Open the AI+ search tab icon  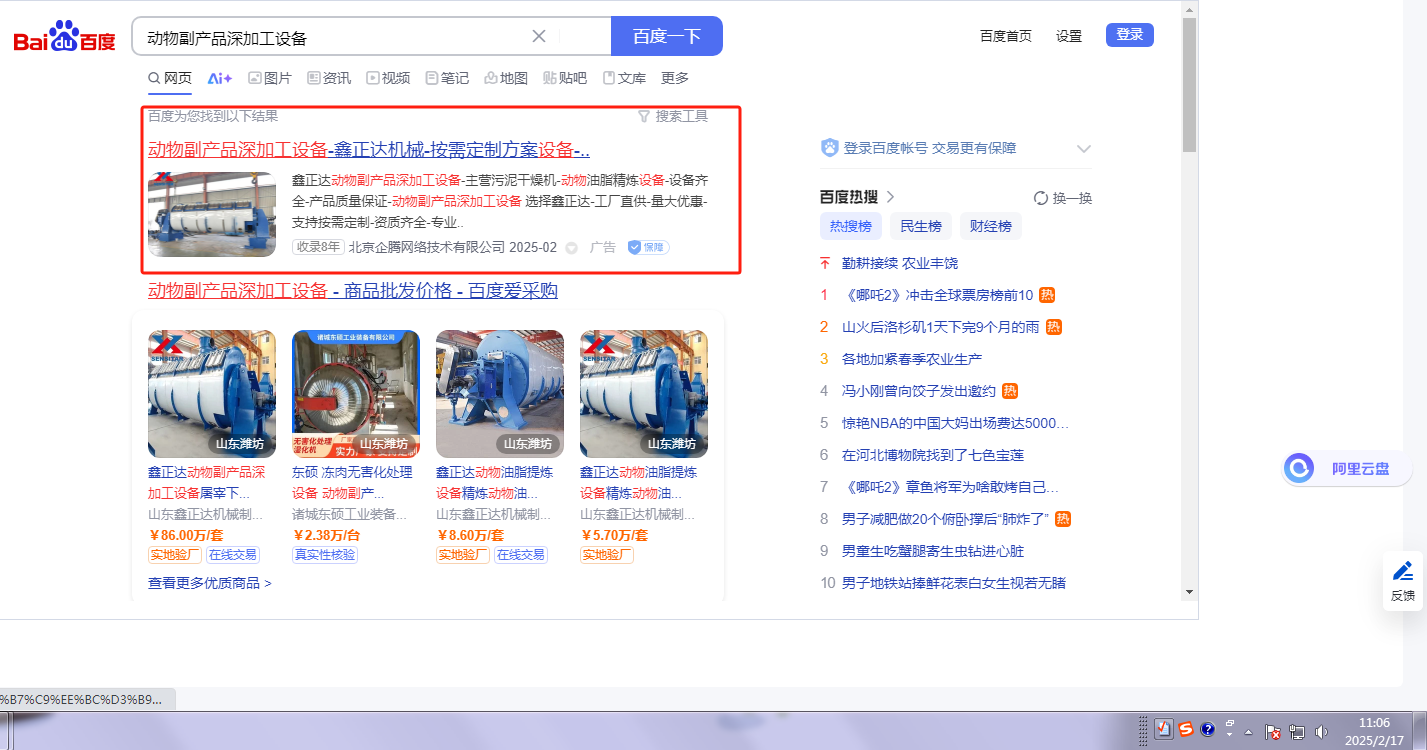click(220, 78)
